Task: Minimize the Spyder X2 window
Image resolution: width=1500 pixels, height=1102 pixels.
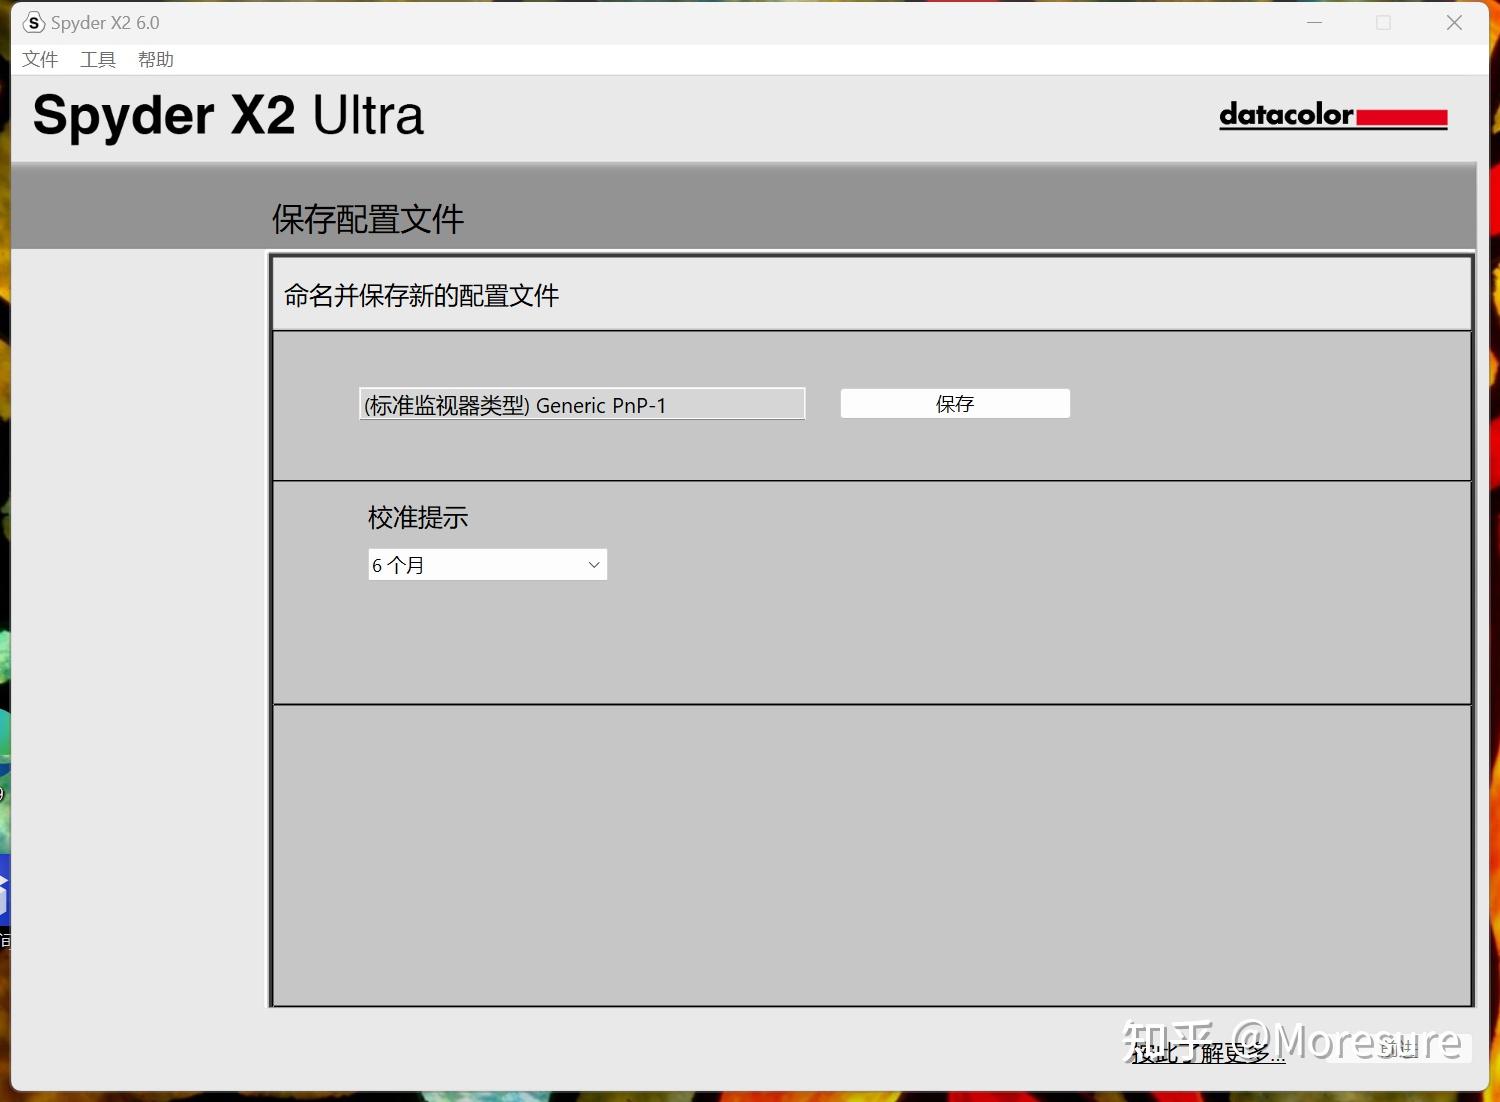Action: pyautogui.click(x=1314, y=22)
